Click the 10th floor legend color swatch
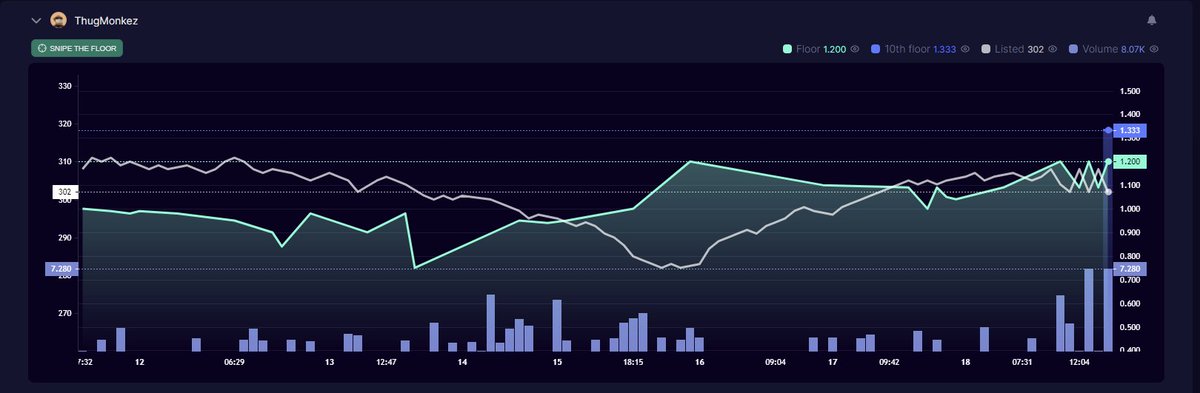This screenshot has width=1200, height=393. (875, 48)
